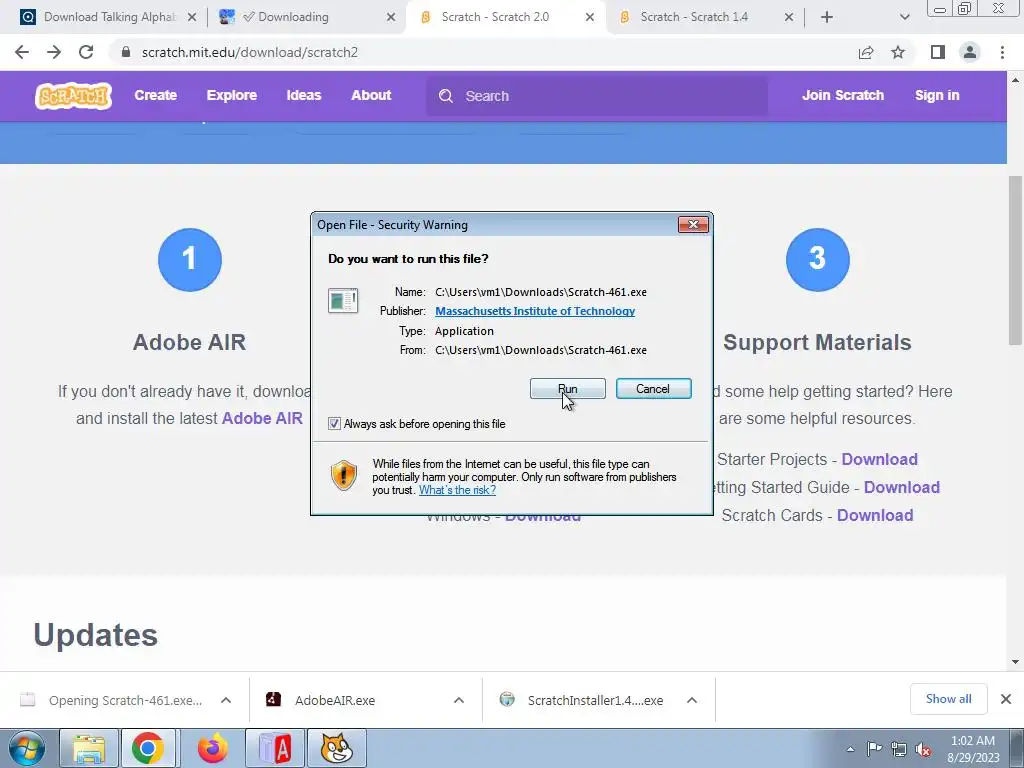Show hidden tray icons arrow
The image size is (1024, 768).
pyautogui.click(x=850, y=750)
